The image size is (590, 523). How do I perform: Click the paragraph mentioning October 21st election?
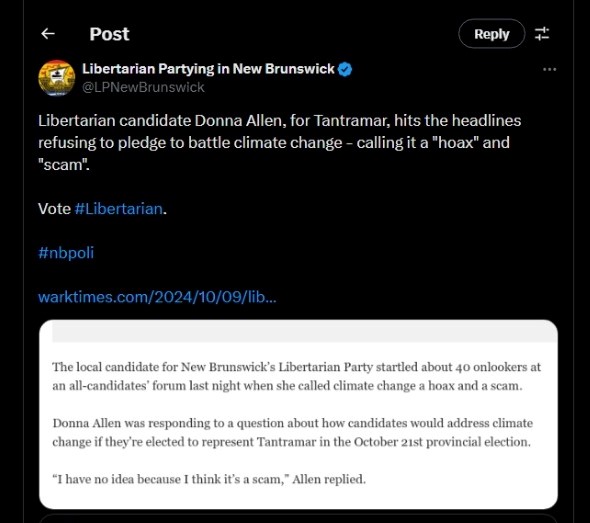292,432
